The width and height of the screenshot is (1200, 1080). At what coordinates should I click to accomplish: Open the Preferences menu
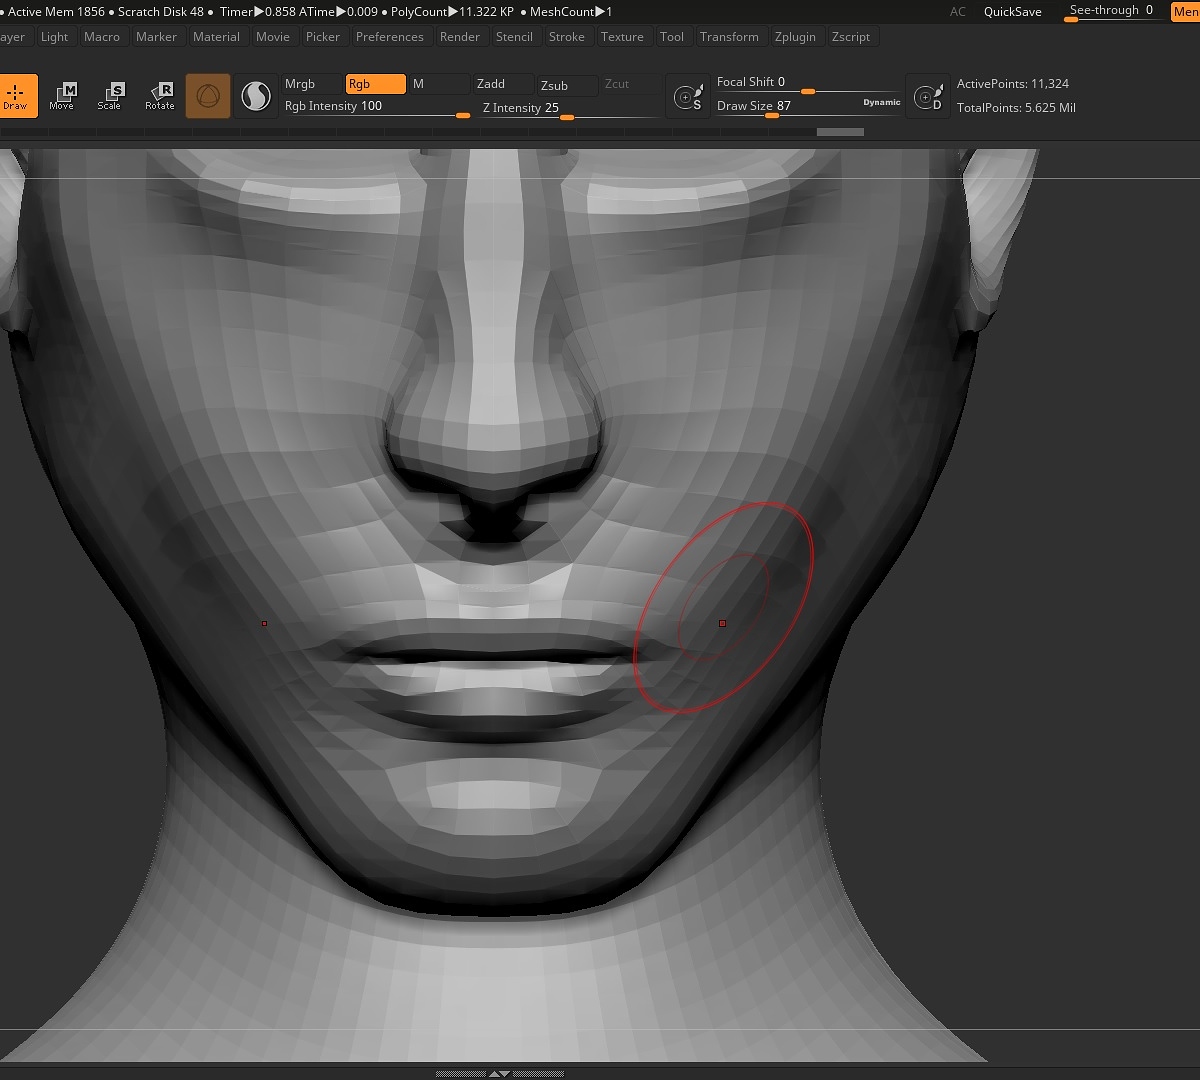[x=389, y=37]
